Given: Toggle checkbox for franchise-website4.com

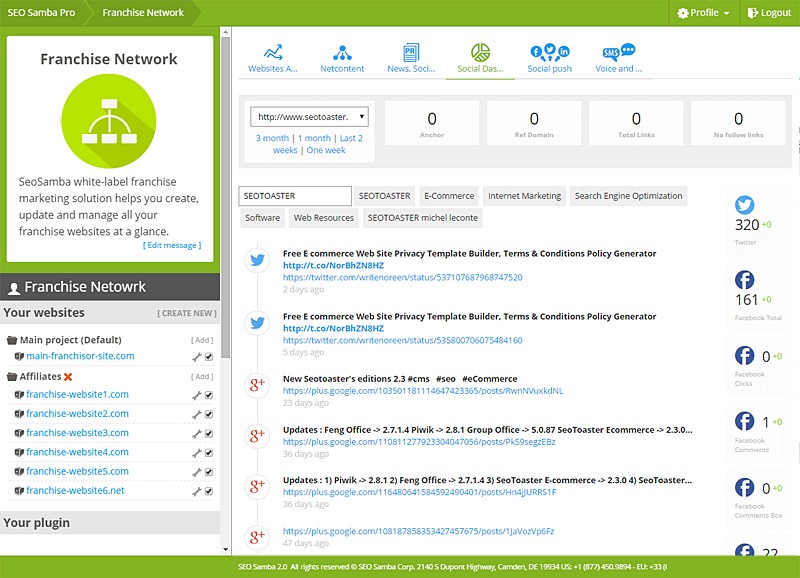Looking at the screenshot, I should click(209, 453).
